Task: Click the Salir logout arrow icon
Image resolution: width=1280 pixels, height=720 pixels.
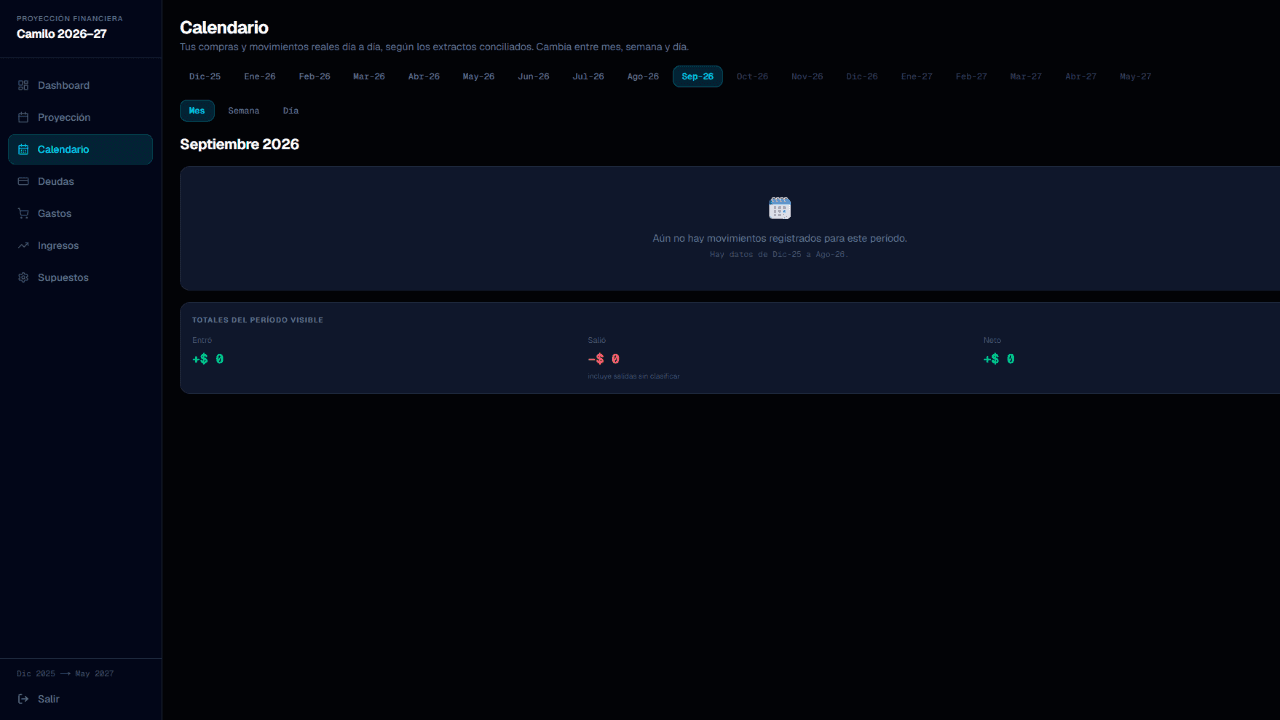Action: [x=23, y=699]
